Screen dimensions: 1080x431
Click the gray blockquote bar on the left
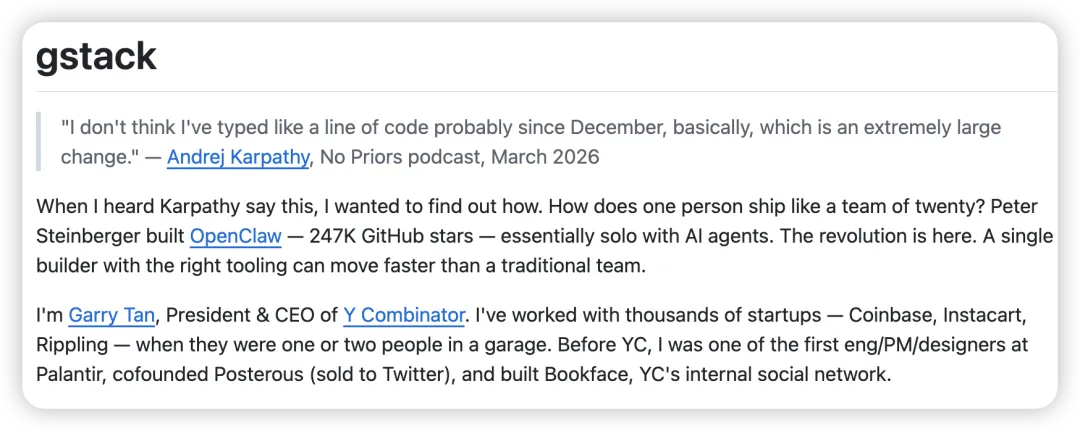pyautogui.click(x=38, y=142)
